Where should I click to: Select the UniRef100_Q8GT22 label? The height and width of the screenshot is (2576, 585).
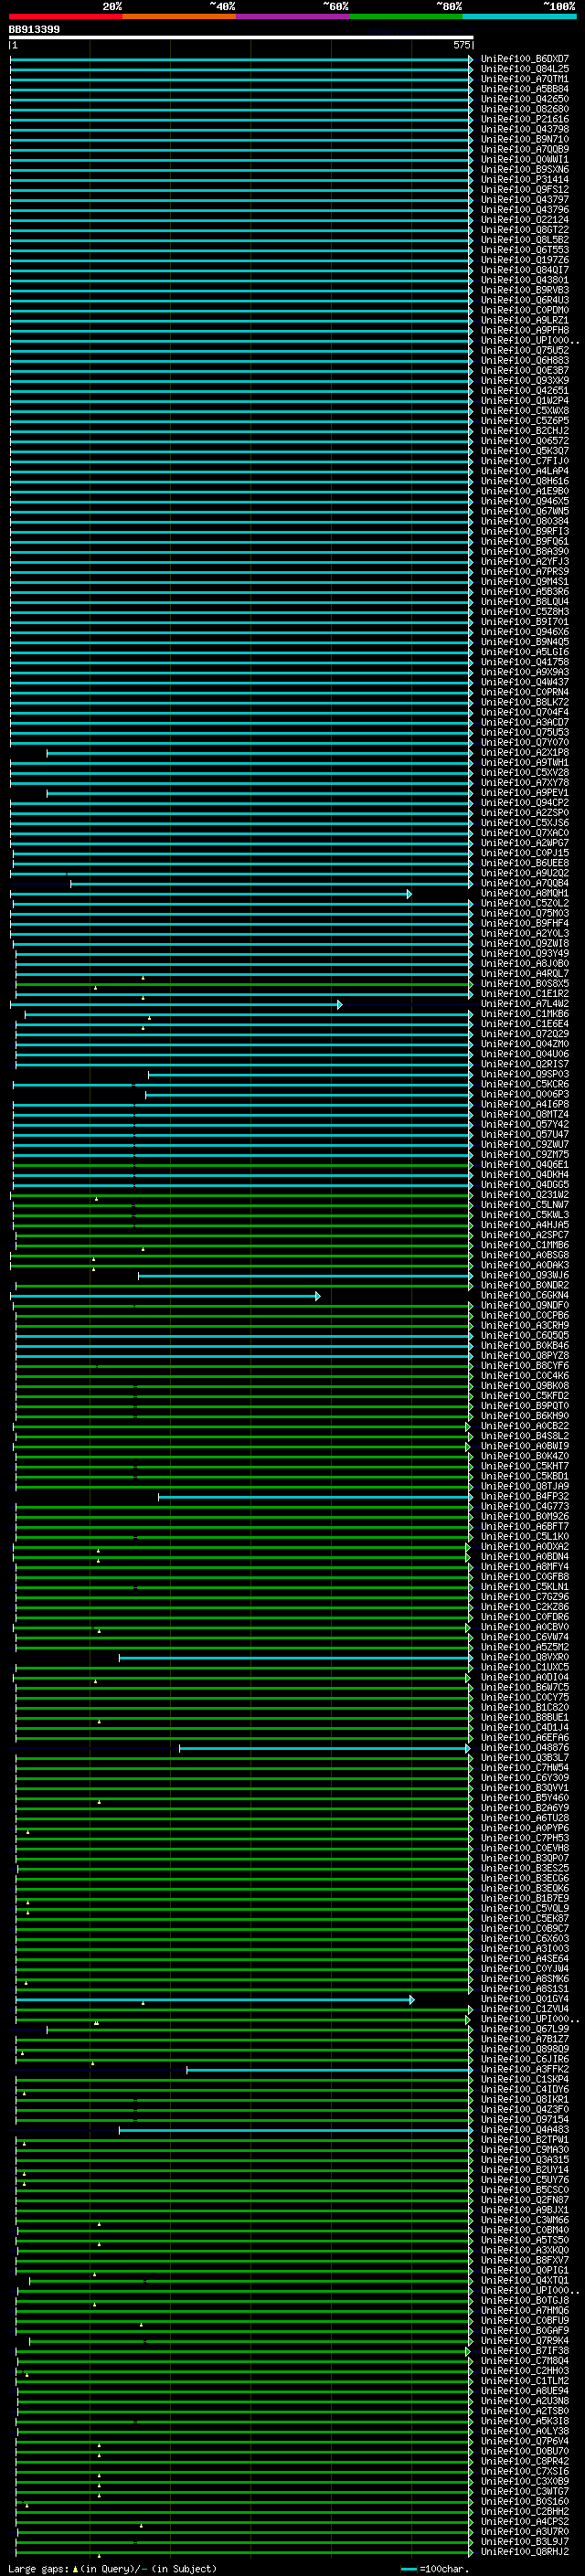pos(525,230)
